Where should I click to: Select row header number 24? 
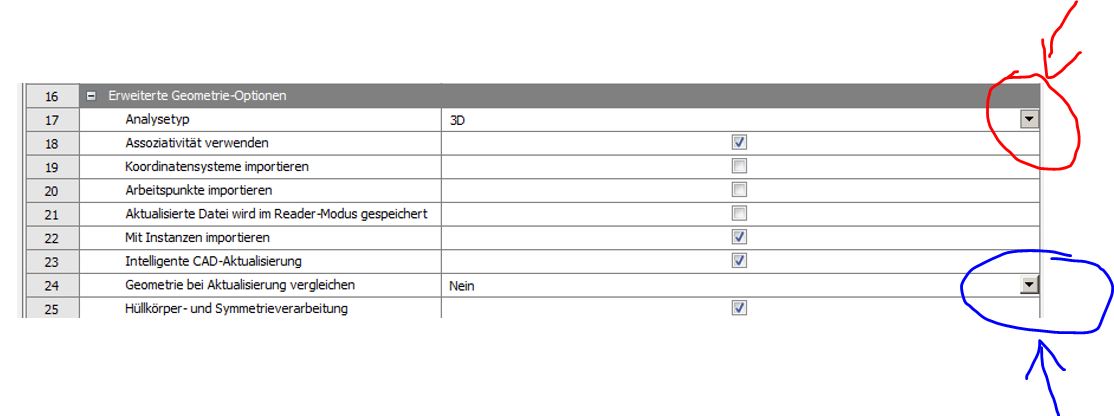click(x=52, y=286)
